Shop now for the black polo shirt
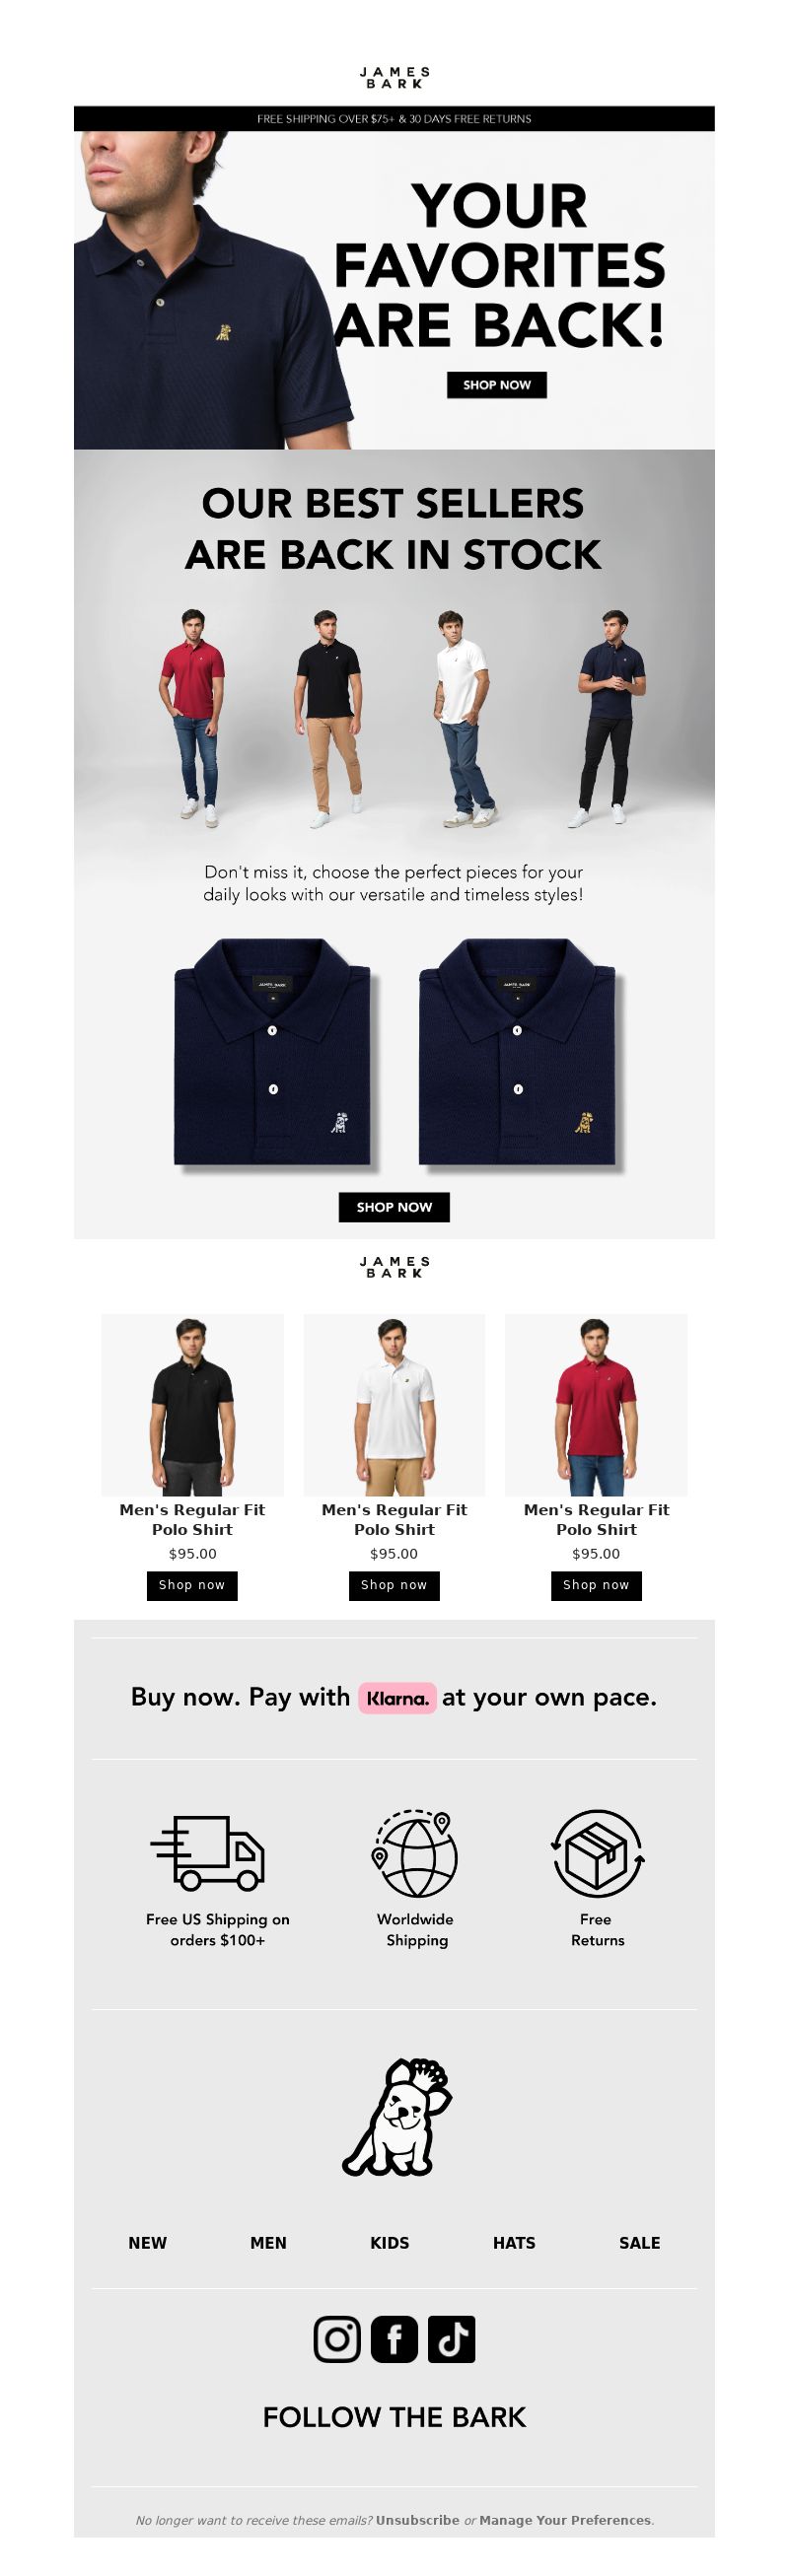789x2576 pixels. (192, 1585)
